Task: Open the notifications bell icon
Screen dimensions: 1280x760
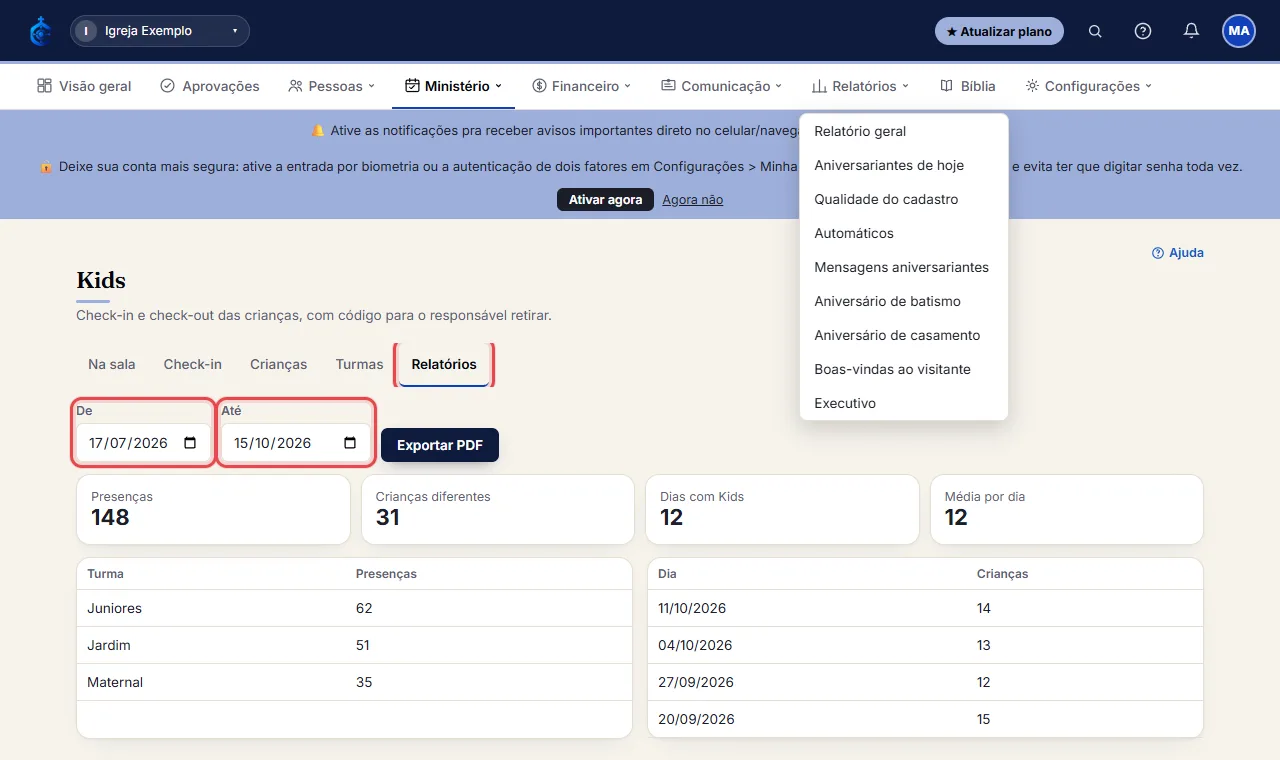Action: pos(1191,31)
